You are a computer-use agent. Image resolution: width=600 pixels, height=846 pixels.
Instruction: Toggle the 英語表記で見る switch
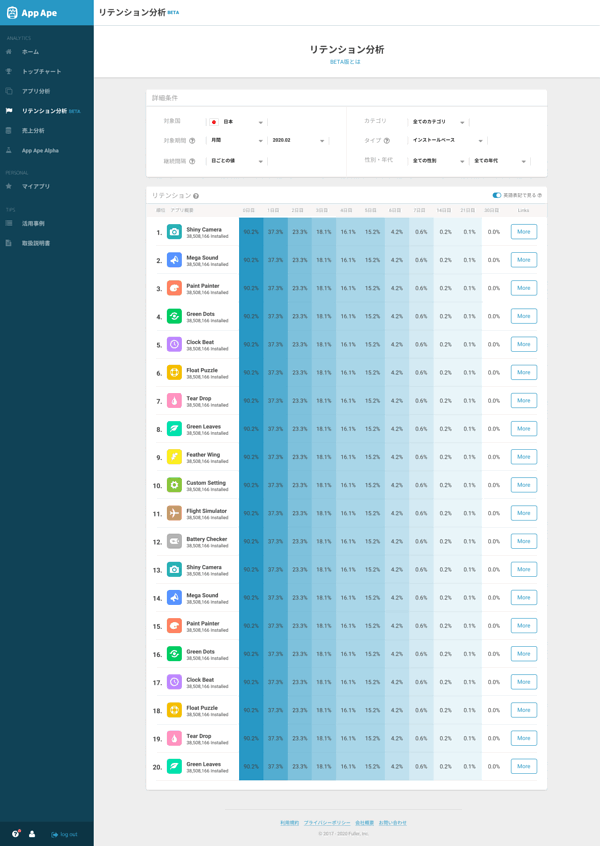tap(496, 195)
